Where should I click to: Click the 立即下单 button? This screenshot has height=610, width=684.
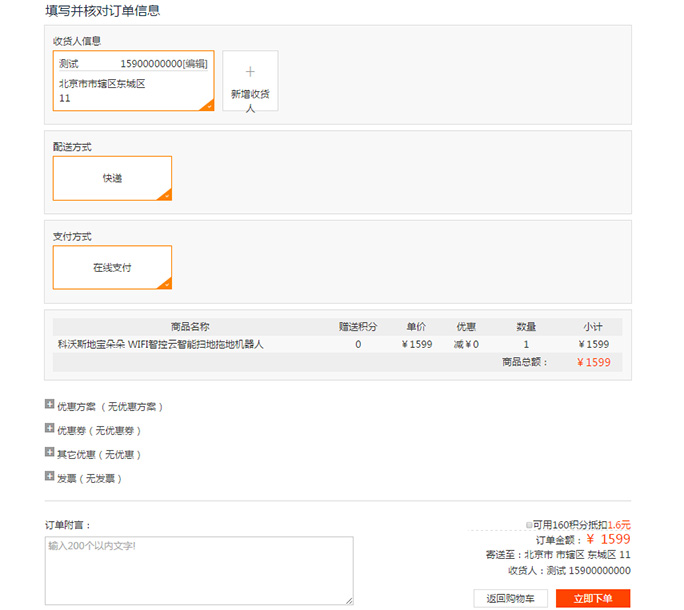coord(593,598)
